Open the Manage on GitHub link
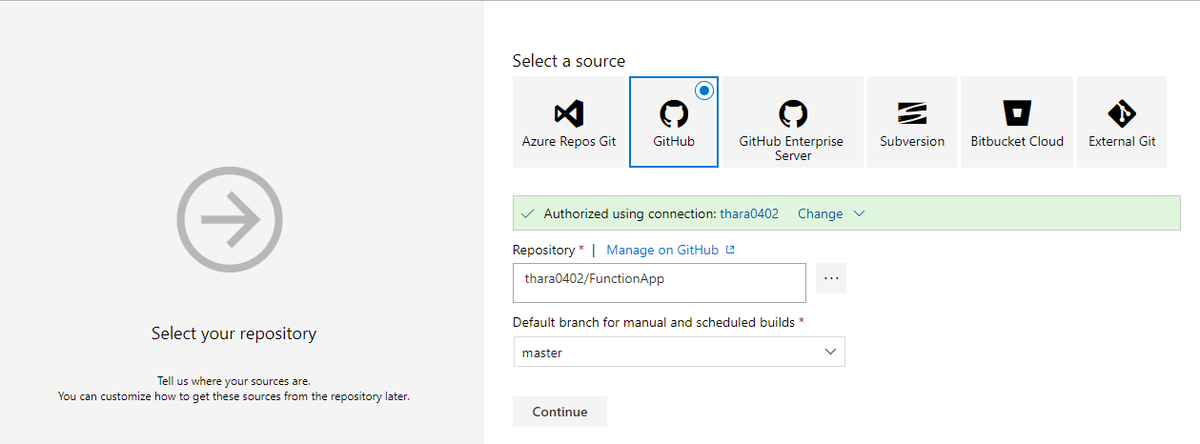This screenshot has width=1200, height=444. pos(662,250)
